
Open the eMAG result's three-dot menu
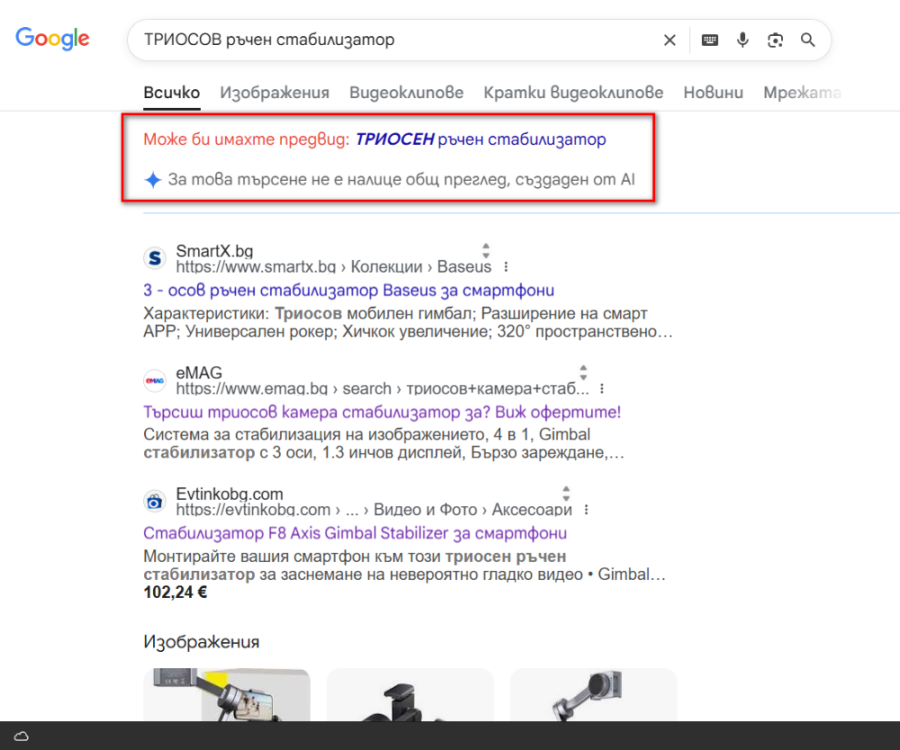point(602,389)
